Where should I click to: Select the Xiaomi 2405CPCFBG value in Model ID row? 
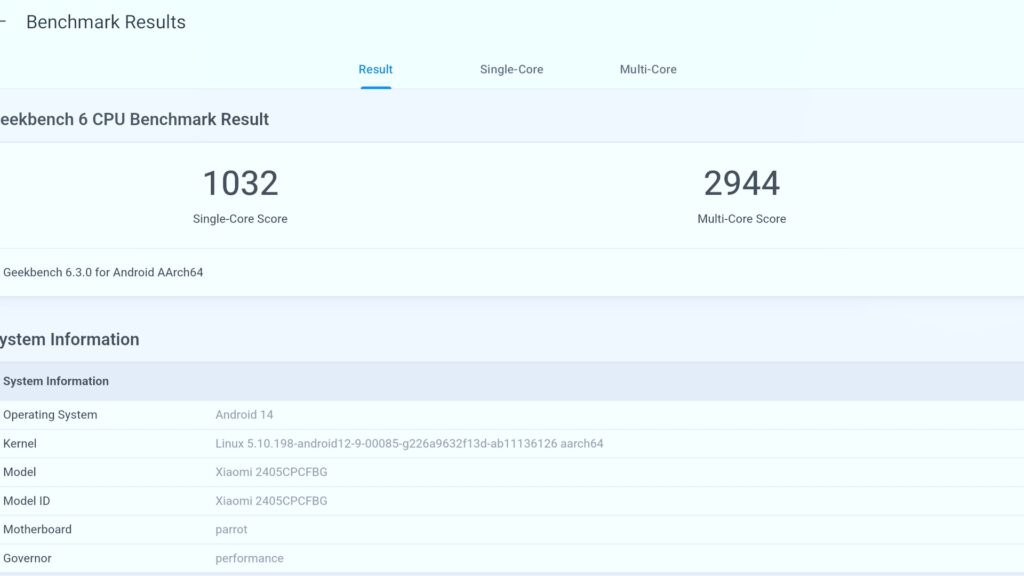(271, 501)
